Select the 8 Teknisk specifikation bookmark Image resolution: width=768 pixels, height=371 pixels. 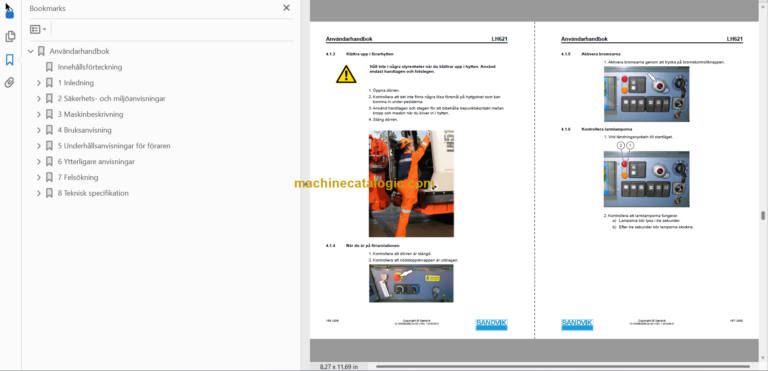pyautogui.click(x=93, y=193)
